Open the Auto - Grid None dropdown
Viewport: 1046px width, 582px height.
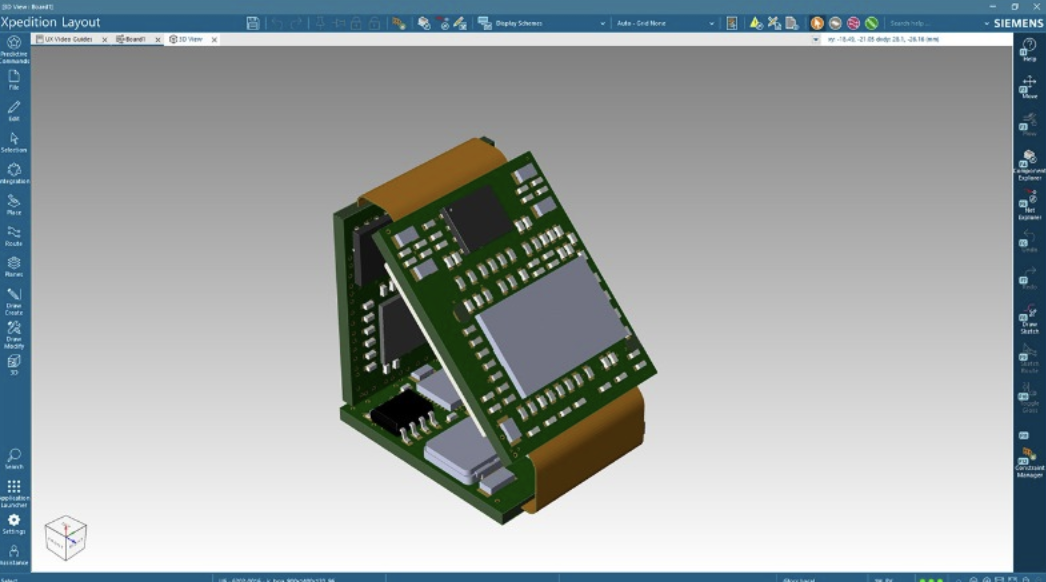point(712,23)
